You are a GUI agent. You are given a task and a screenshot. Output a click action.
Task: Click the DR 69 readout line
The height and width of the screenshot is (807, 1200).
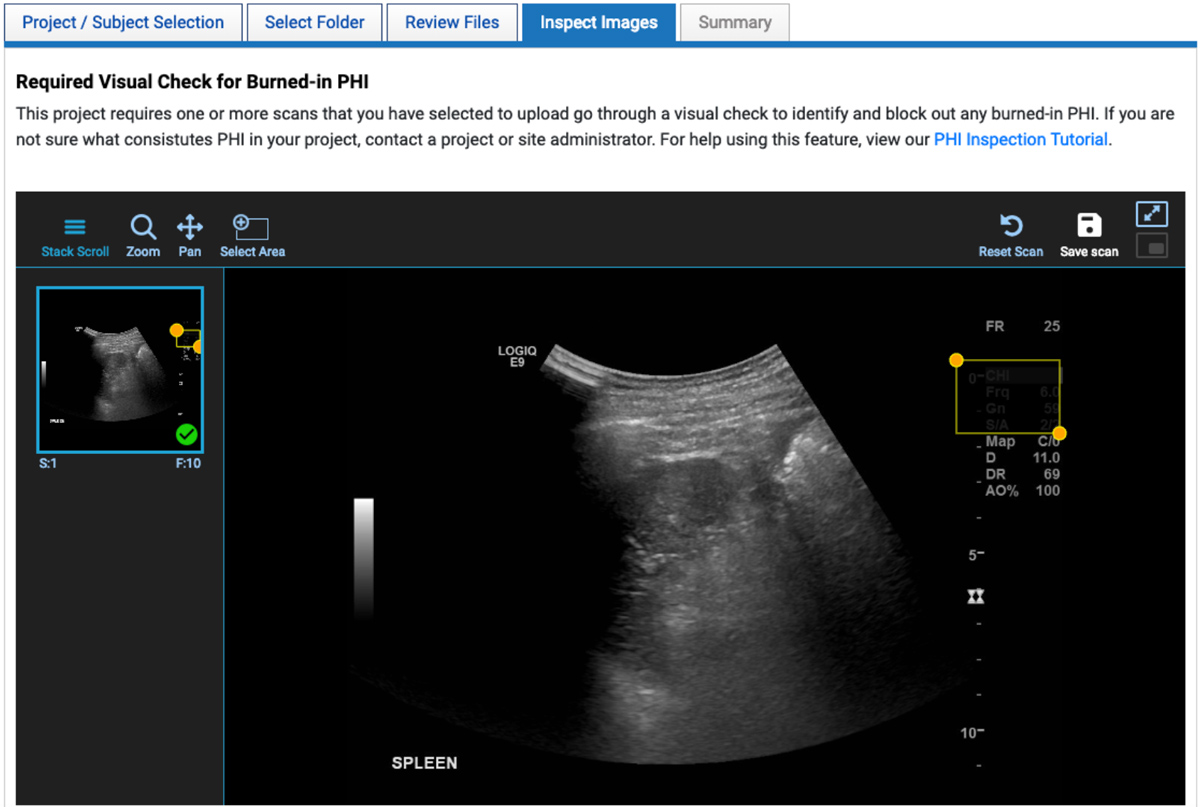click(1023, 474)
